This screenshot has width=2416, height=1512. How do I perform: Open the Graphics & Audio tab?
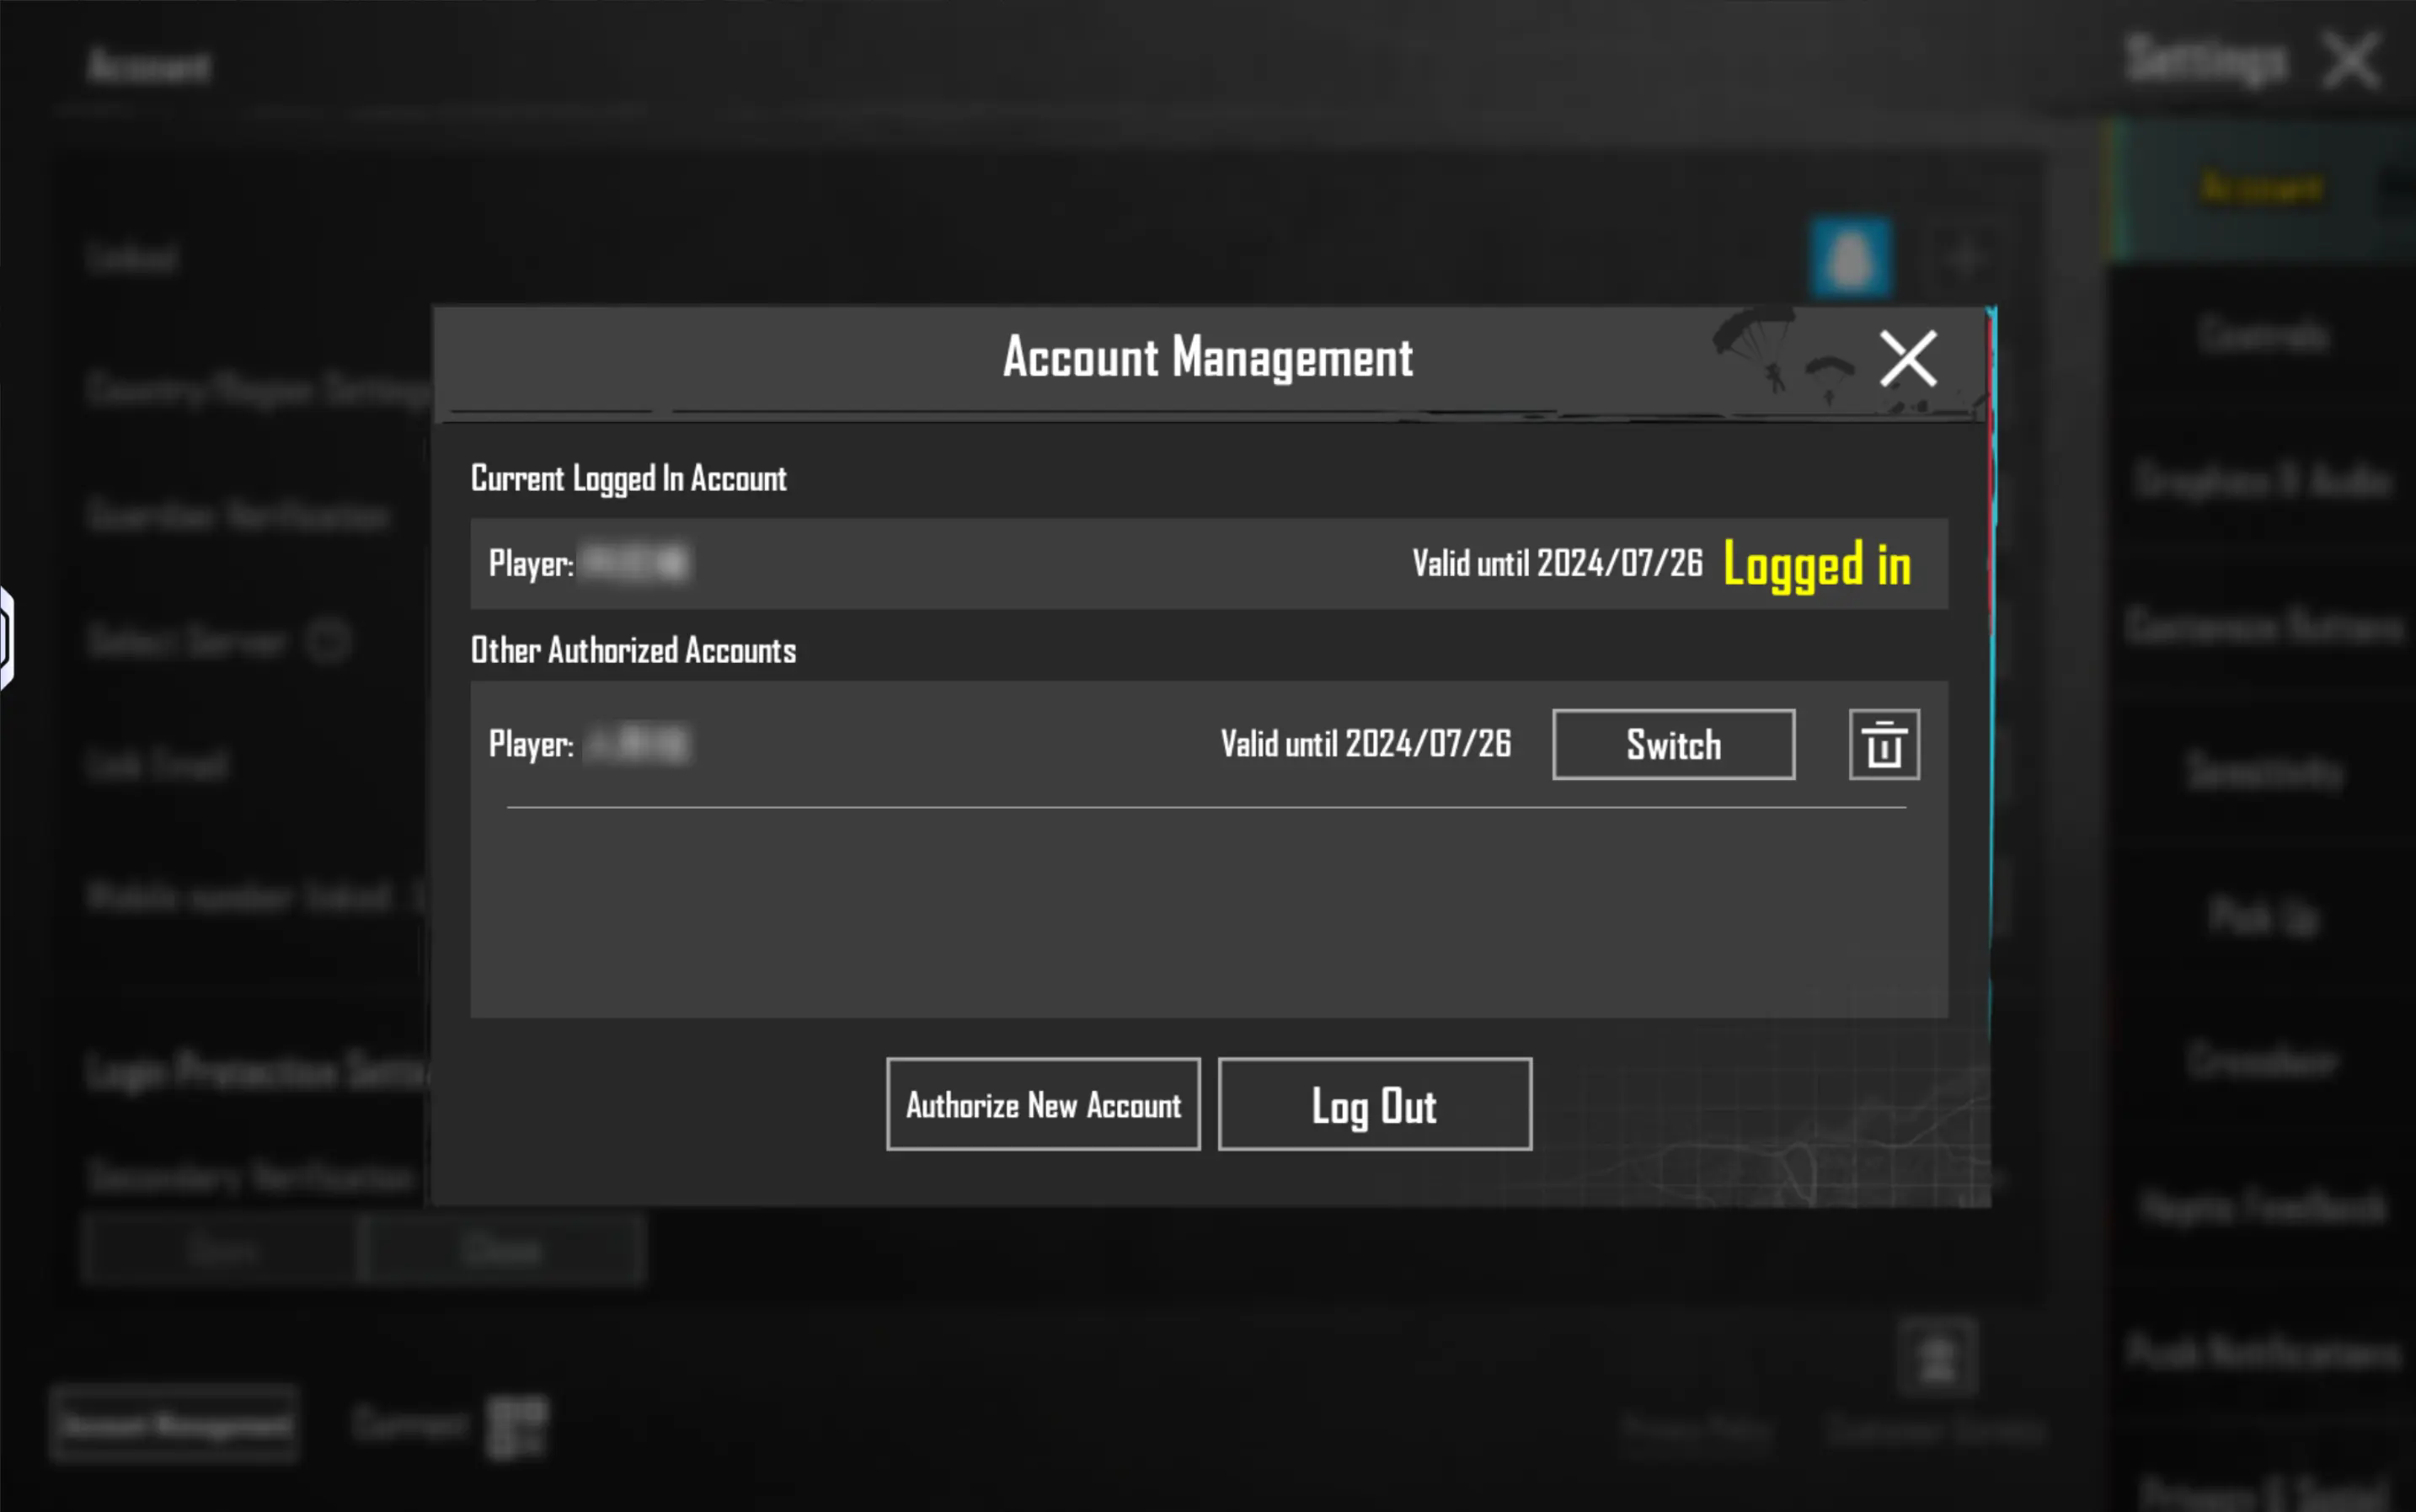(x=2262, y=481)
